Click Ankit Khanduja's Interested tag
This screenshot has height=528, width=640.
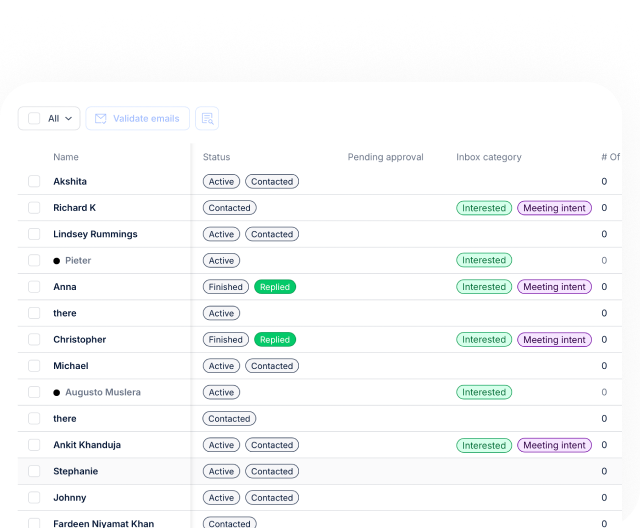484,445
